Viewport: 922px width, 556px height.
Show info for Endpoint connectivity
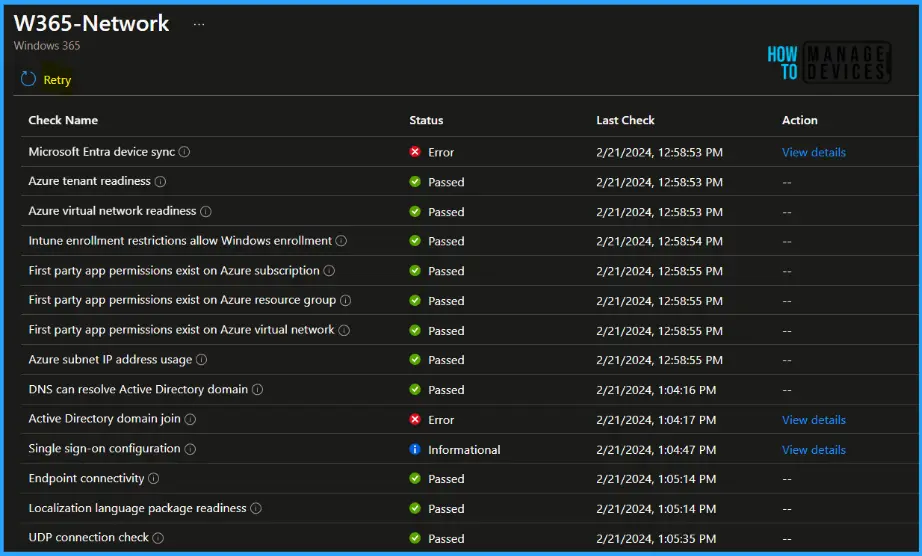[x=153, y=478]
